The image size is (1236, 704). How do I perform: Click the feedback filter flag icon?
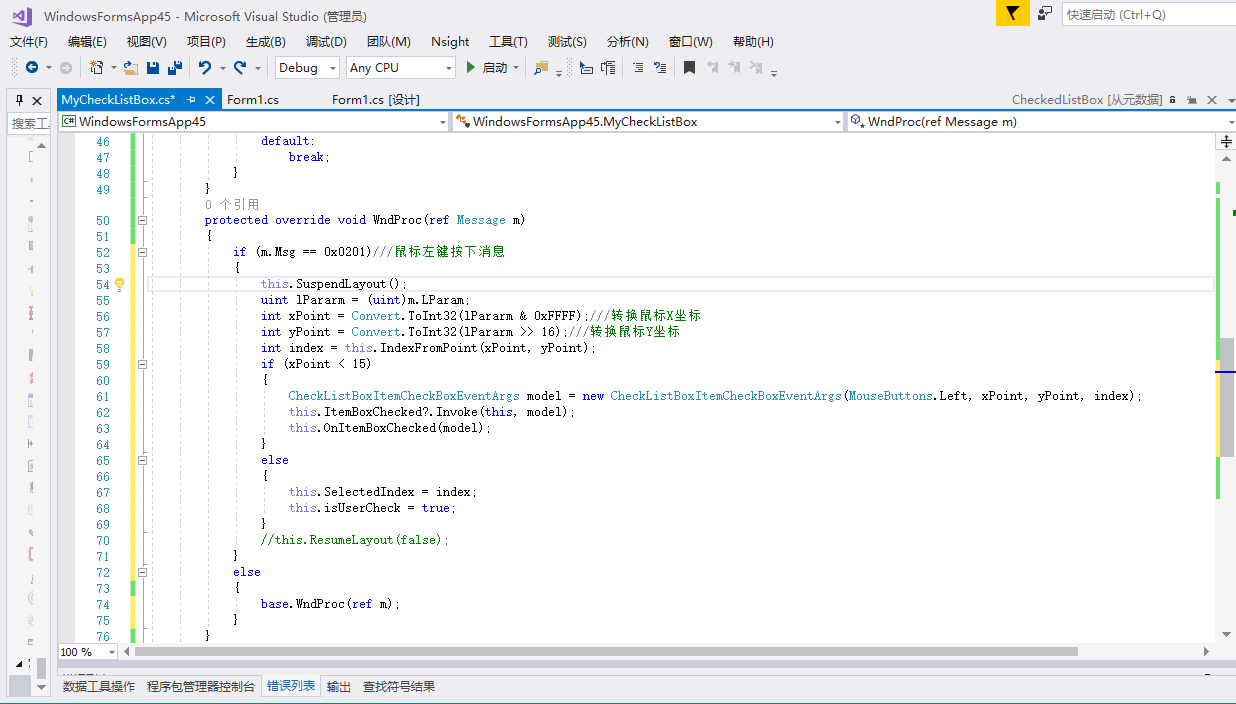[x=1012, y=13]
